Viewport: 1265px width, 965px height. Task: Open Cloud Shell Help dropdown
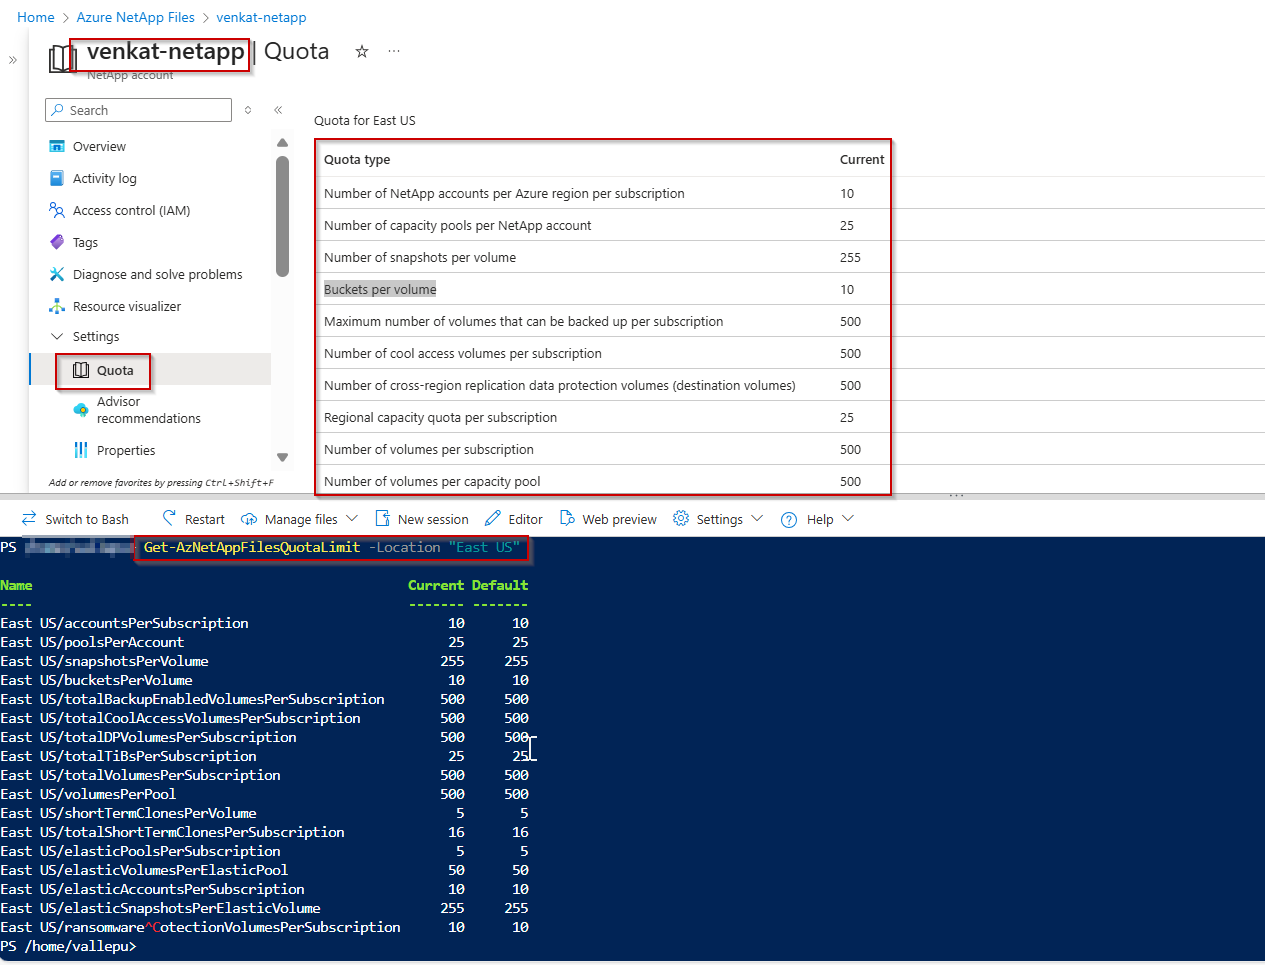(817, 519)
